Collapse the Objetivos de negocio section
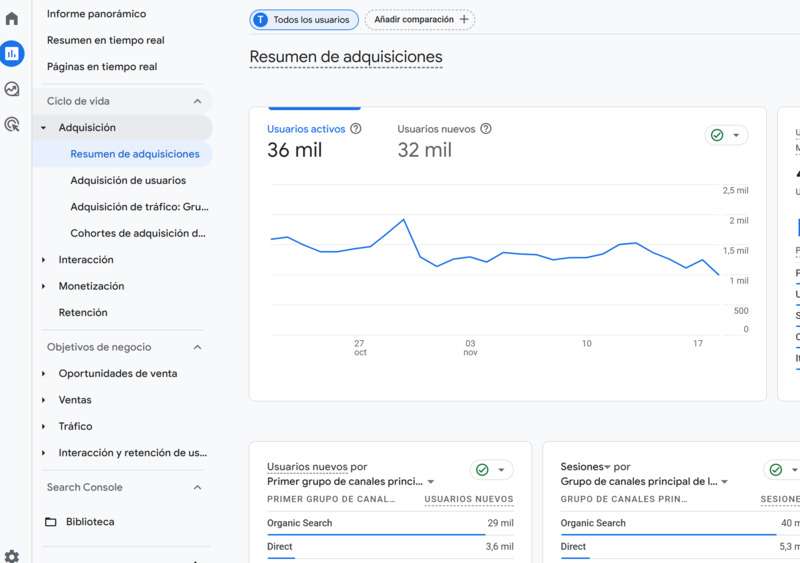 [197, 347]
